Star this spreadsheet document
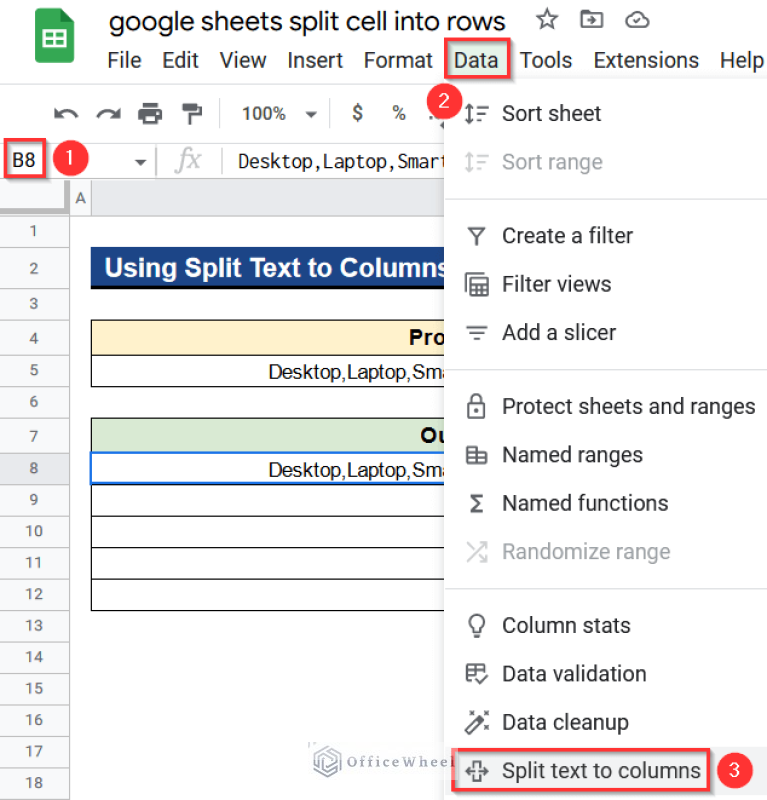 point(547,19)
